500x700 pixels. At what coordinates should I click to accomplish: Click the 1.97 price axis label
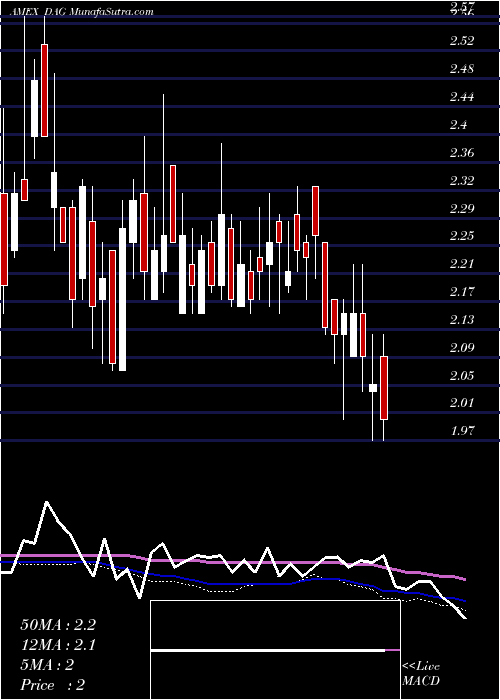462,431
